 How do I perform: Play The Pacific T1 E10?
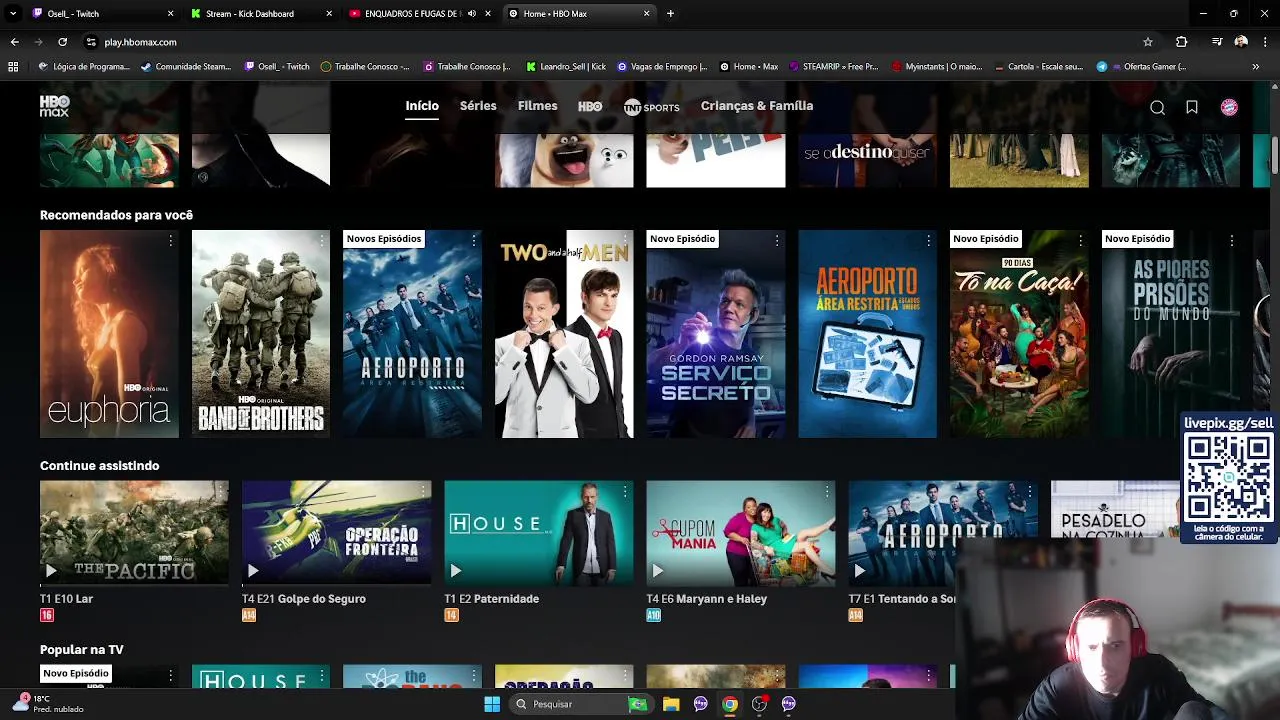pyautogui.click(x=51, y=571)
